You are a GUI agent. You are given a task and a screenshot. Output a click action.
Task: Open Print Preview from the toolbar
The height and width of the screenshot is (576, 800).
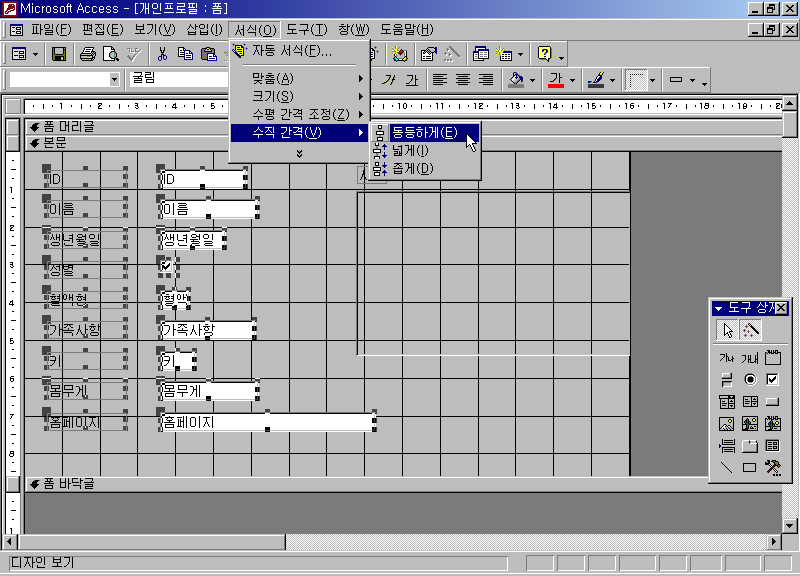pos(111,54)
